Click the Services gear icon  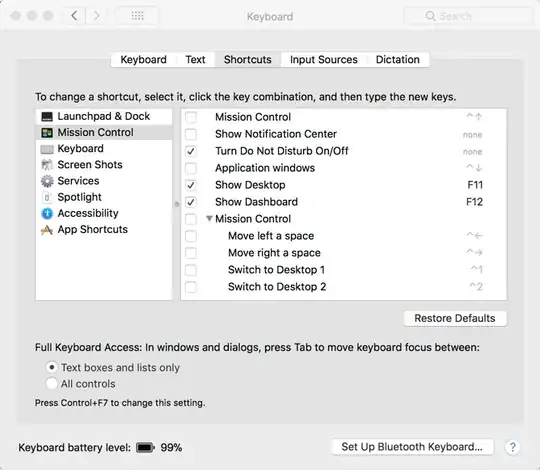coord(47,181)
